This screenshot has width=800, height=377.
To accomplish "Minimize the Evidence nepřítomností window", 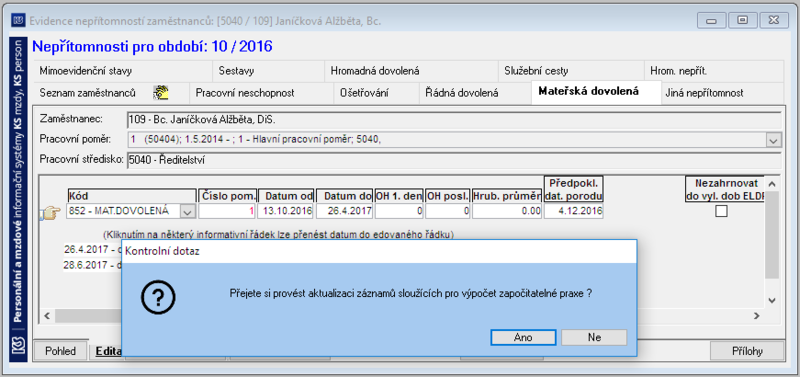I will click(x=711, y=20).
